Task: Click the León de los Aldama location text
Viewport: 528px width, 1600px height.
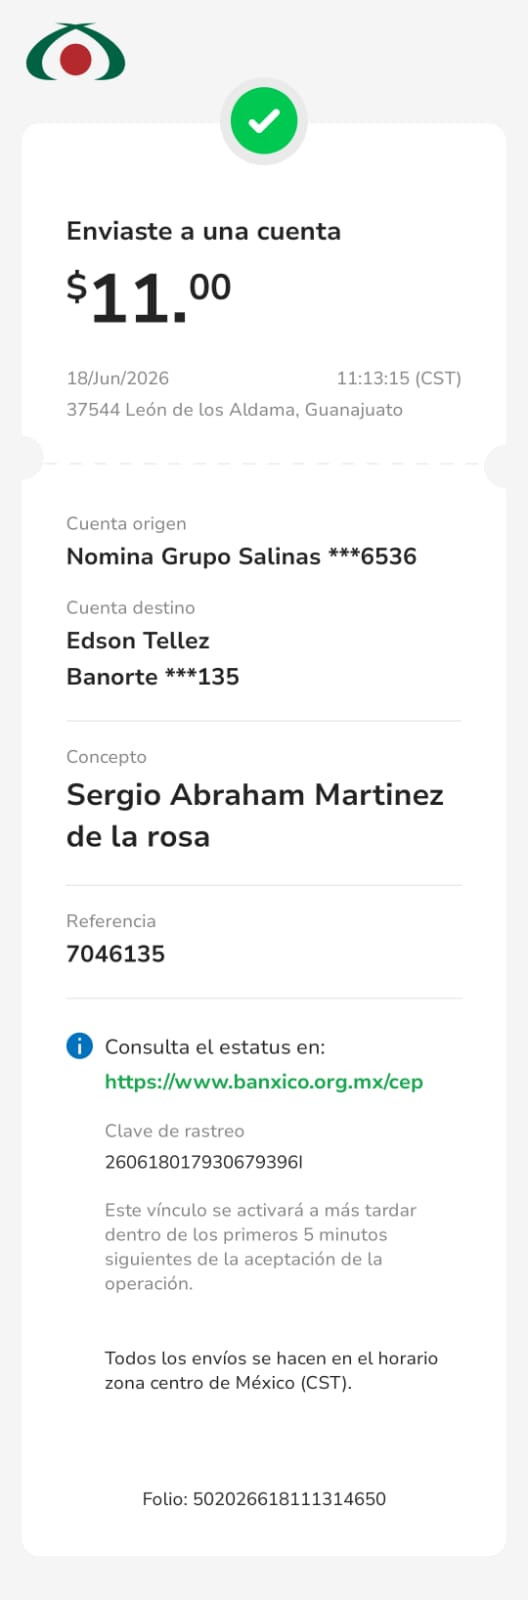Action: pyautogui.click(x=235, y=409)
